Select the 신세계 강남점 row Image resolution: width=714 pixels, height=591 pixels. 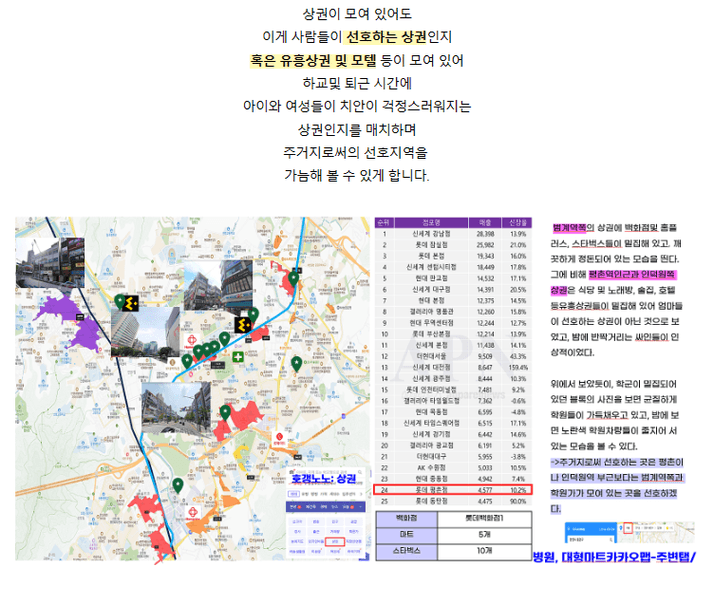coord(454,234)
